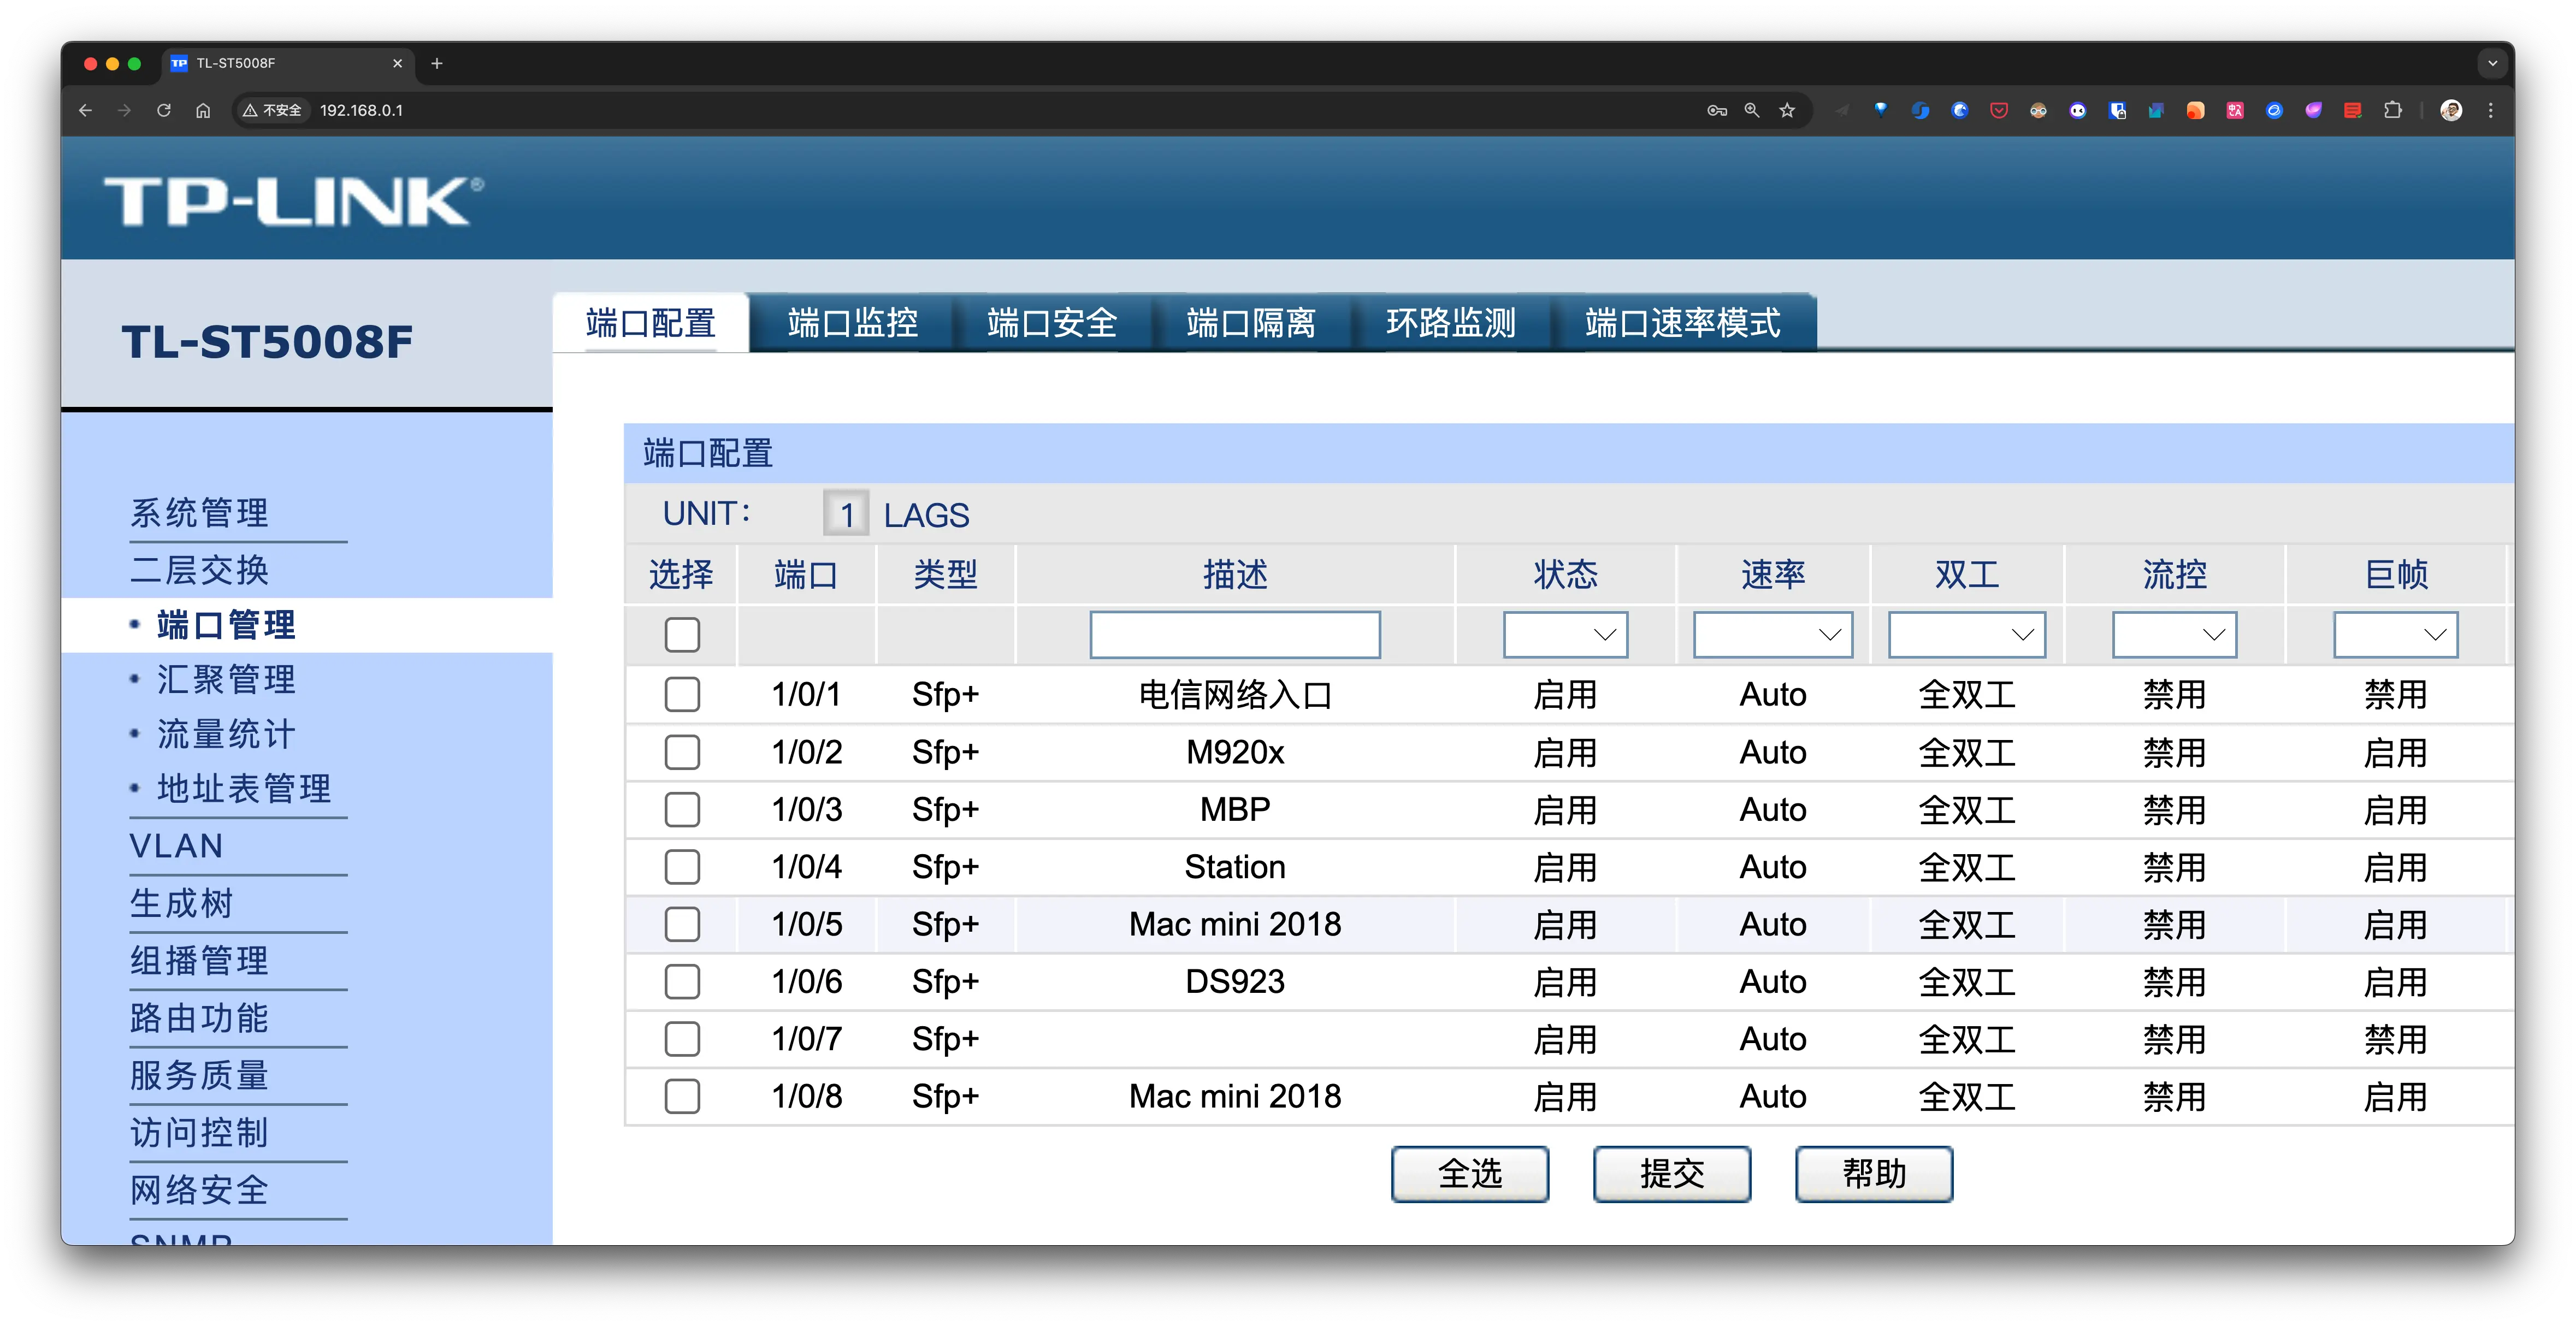The width and height of the screenshot is (2576, 1326).
Task: Switch to the 端口监控 tab
Action: pos(851,322)
